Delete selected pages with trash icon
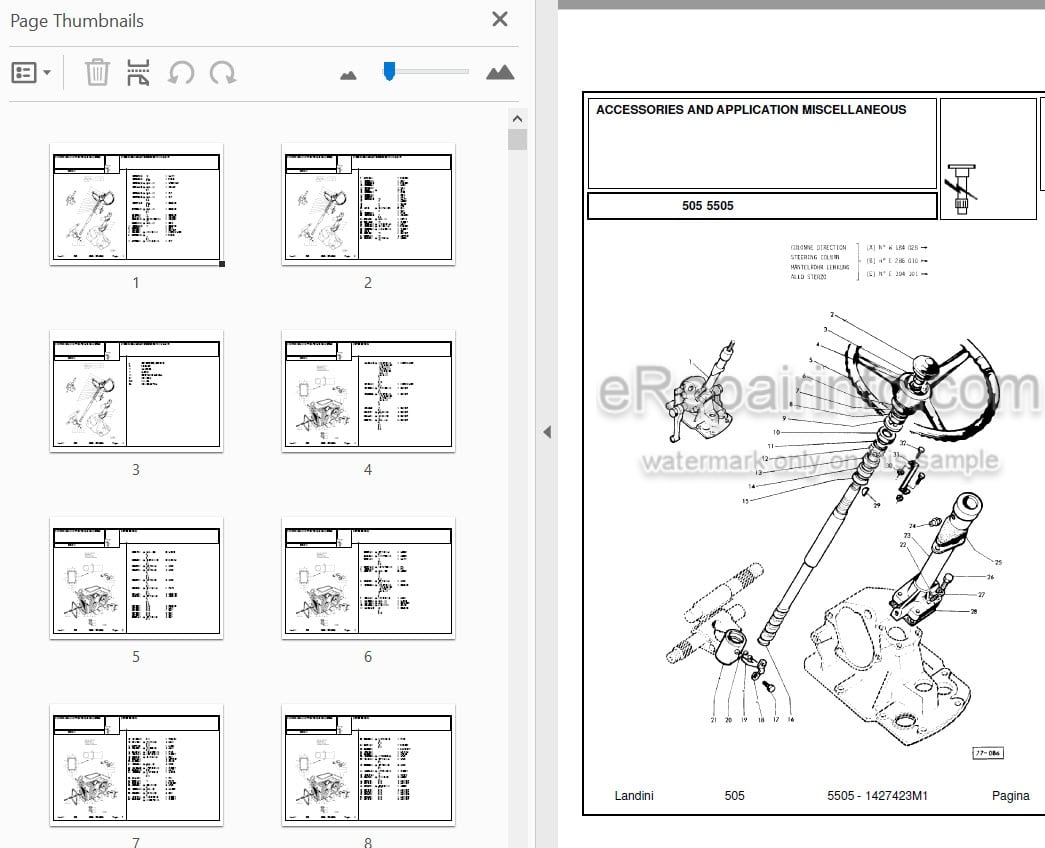1045x848 pixels. click(97, 72)
